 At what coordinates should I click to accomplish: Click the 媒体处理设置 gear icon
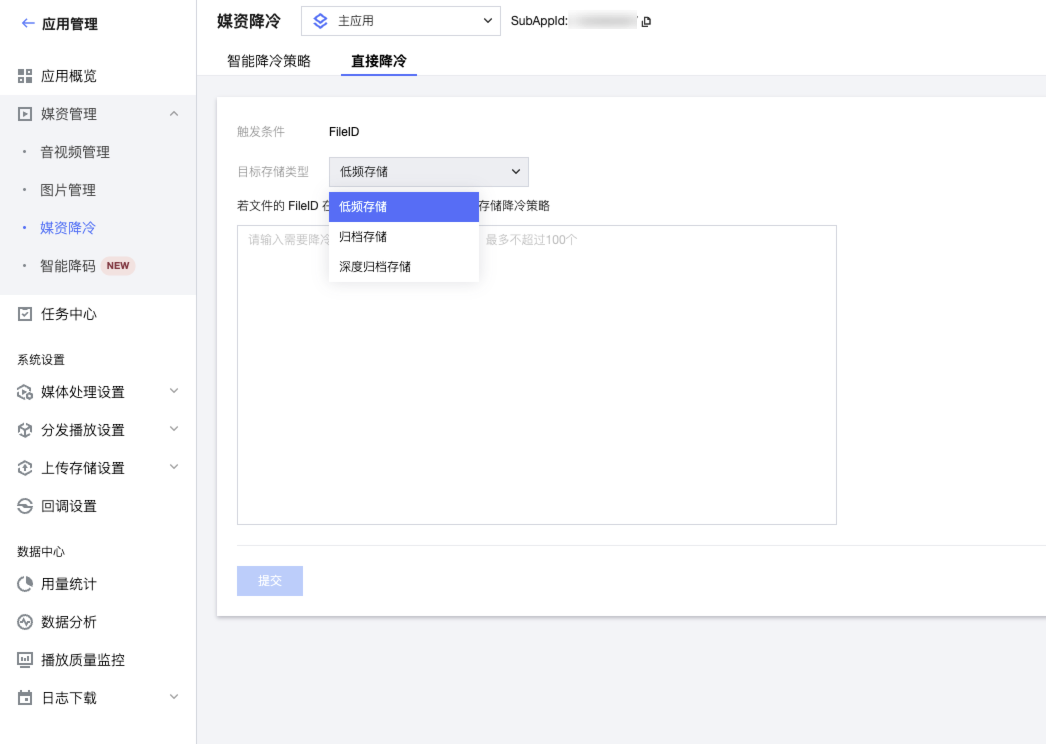click(25, 392)
